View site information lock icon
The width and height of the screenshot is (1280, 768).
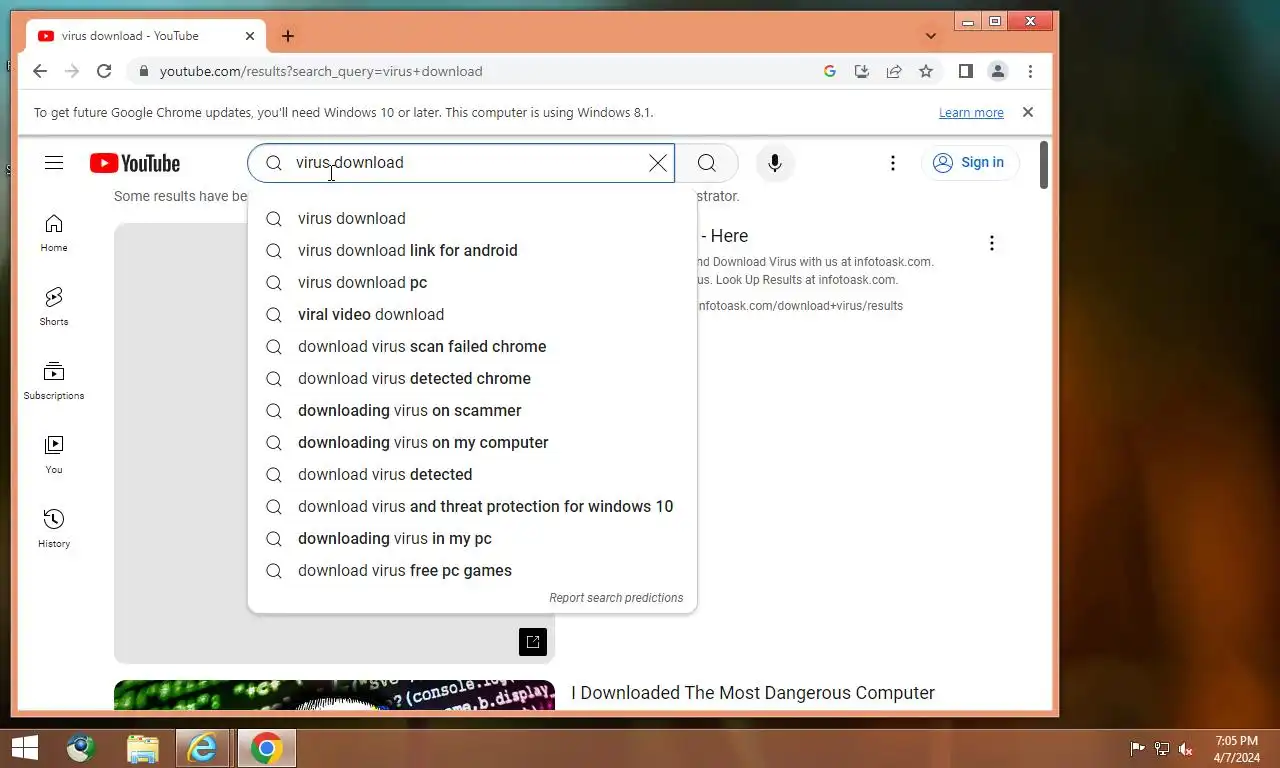point(144,71)
